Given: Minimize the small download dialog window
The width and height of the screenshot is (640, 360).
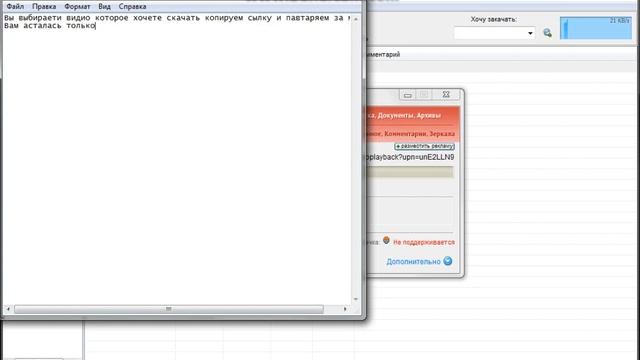Looking at the screenshot, I should pyautogui.click(x=407, y=95).
